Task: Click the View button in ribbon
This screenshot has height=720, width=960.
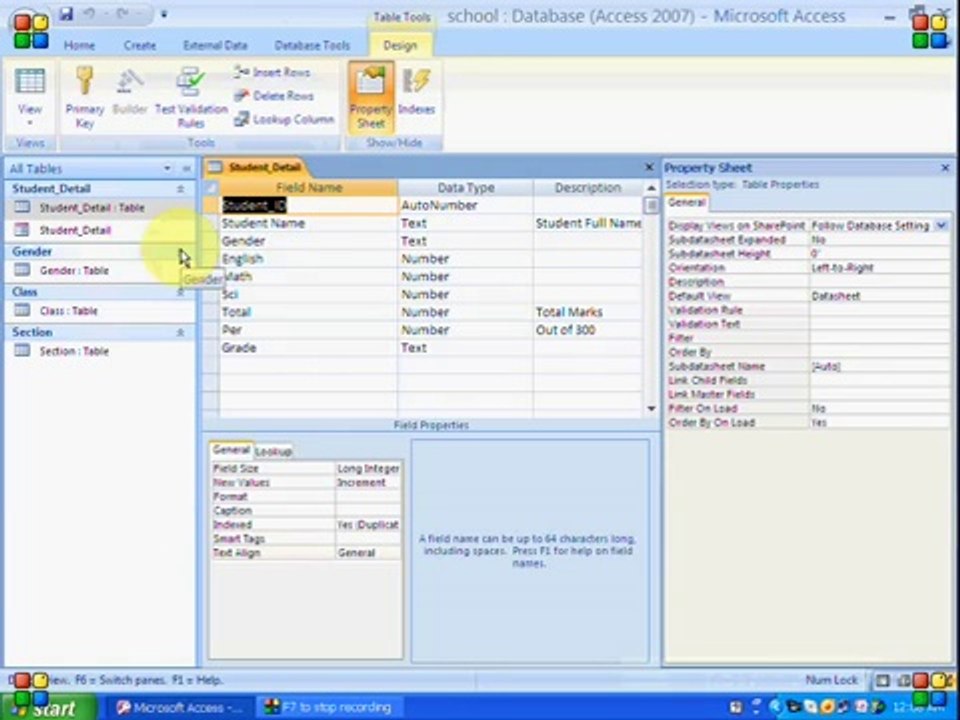Action: (29, 98)
